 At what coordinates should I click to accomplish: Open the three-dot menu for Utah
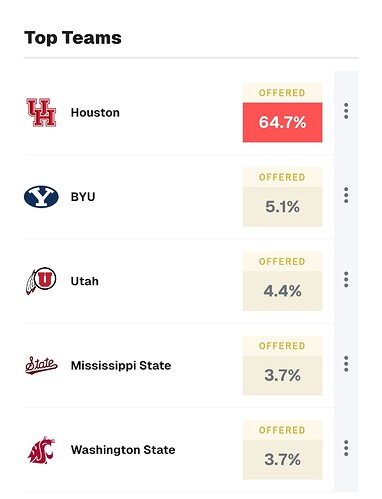346,279
